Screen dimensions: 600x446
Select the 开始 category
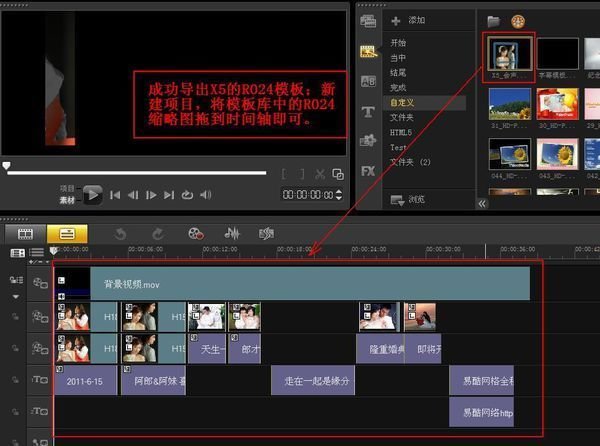pos(398,43)
